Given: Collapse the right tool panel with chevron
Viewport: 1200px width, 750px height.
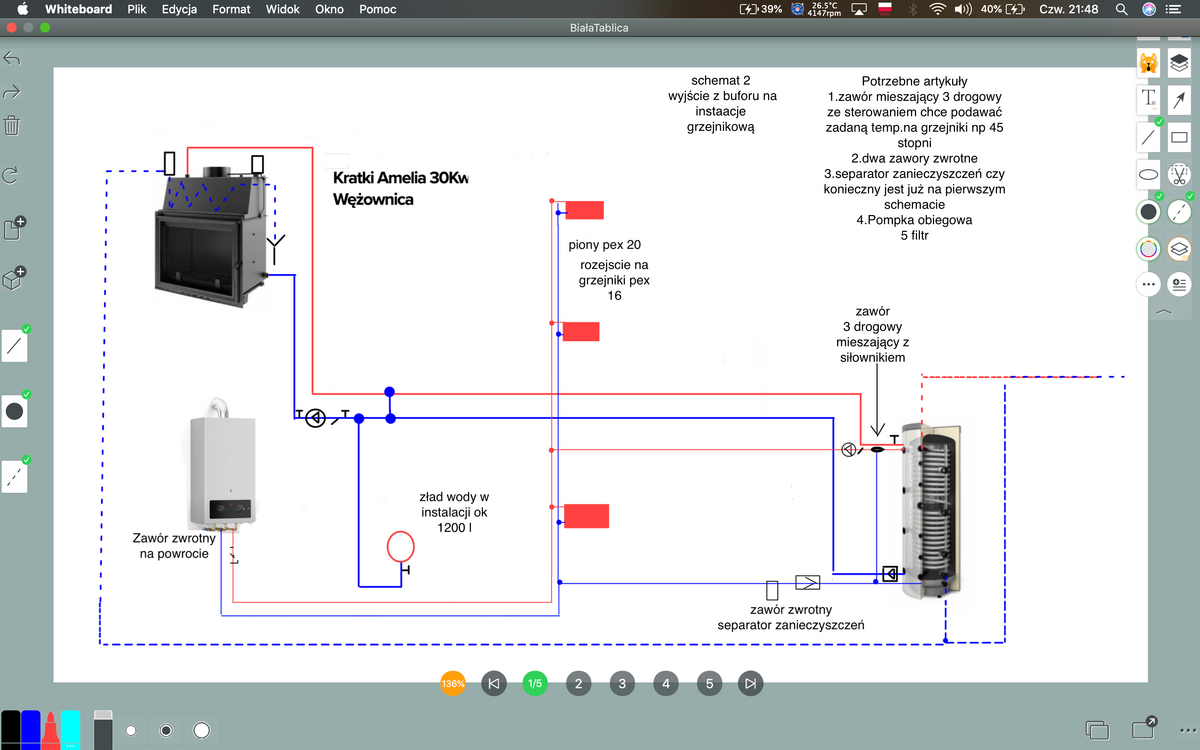Looking at the screenshot, I should point(1164,312).
